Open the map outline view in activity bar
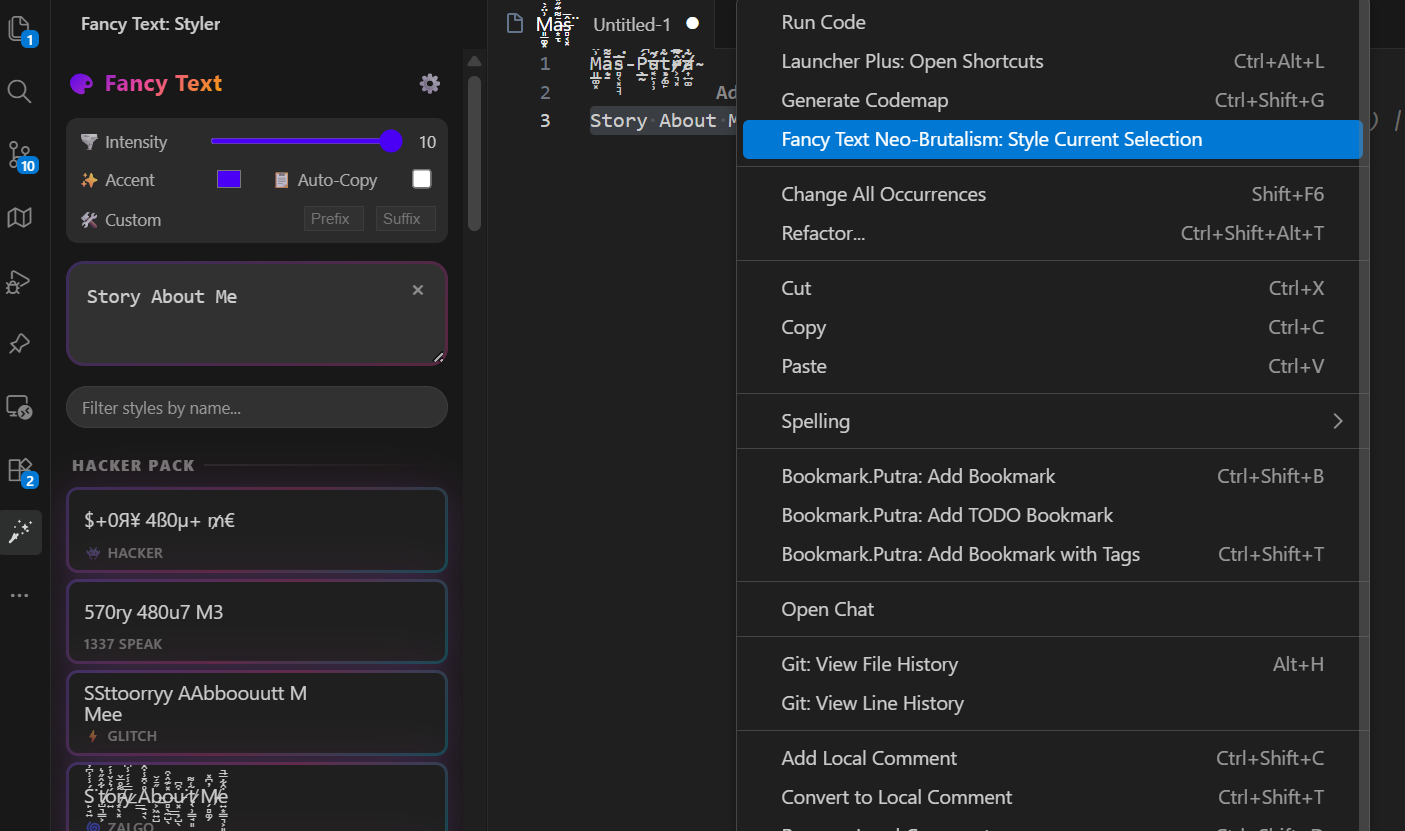Image resolution: width=1405 pixels, height=831 pixels. (20, 218)
